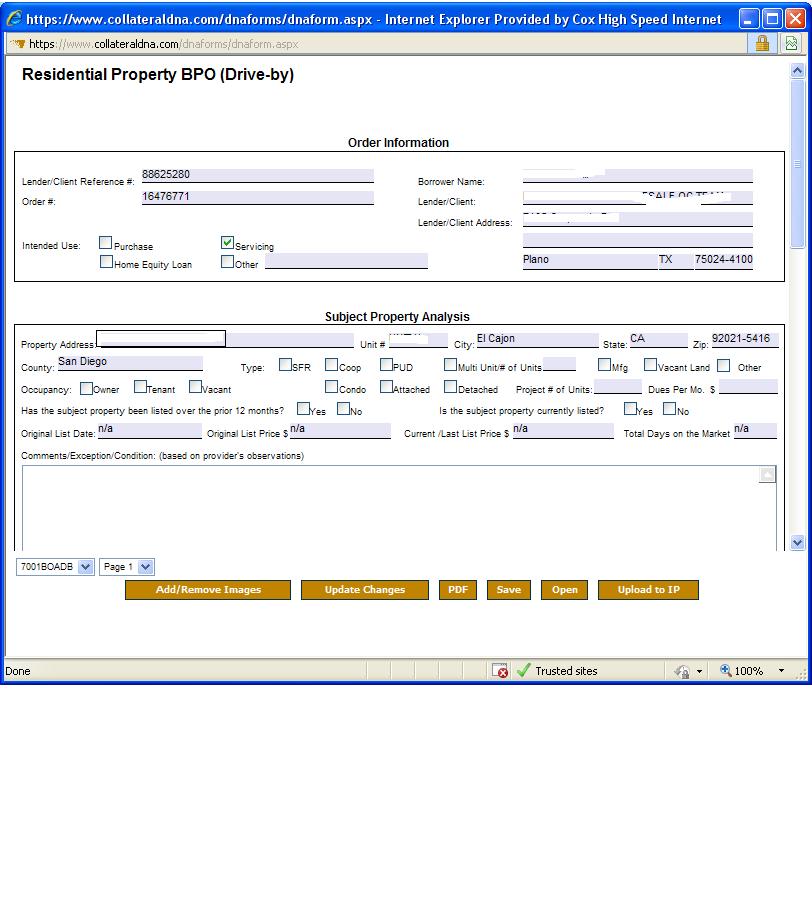Click the popup blocker icon in status bar
812x902 pixels.
pyautogui.click(x=501, y=671)
